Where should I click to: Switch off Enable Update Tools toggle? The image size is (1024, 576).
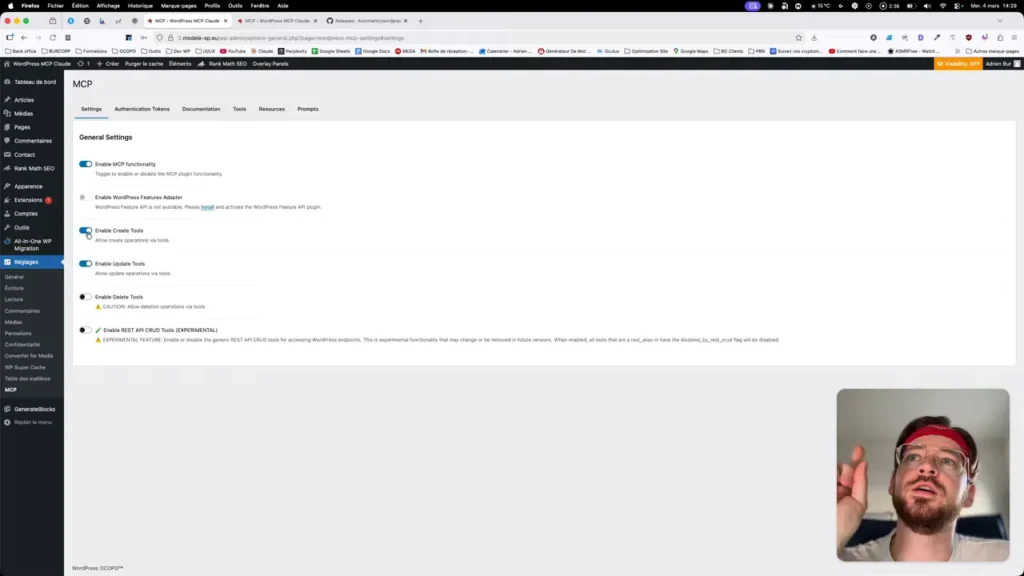coord(86,264)
